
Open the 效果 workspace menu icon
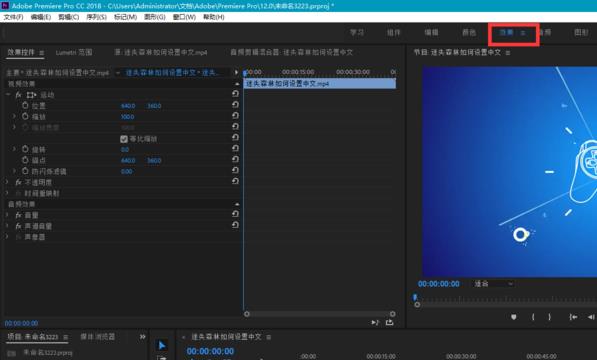click(x=523, y=33)
